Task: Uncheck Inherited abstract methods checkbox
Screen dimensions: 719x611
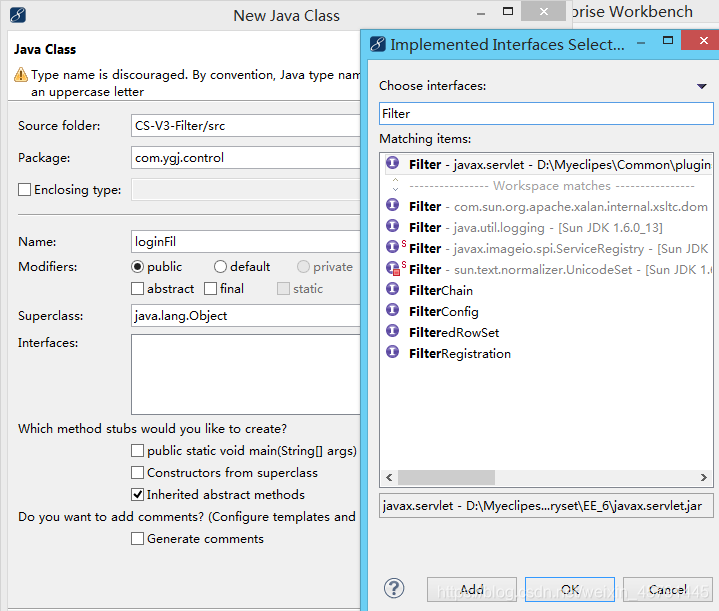Action: point(137,494)
